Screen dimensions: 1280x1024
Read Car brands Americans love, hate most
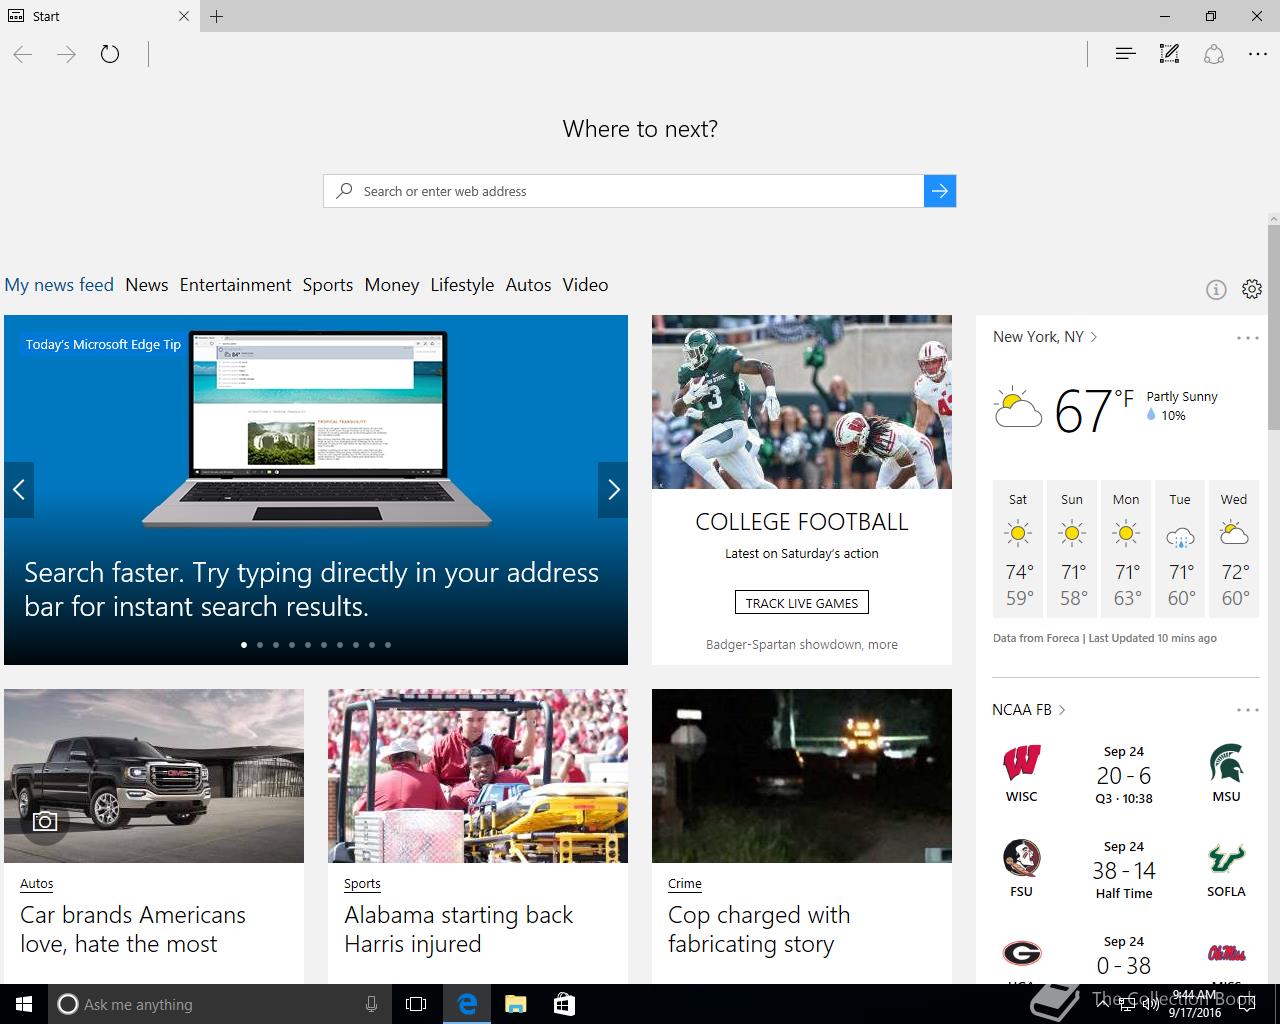pos(133,930)
